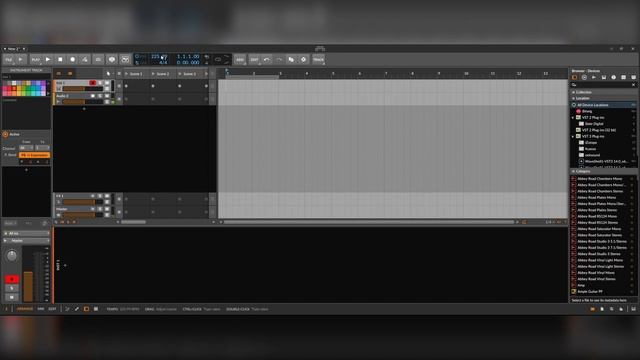
Task: Open the FILE menu button
Action: click(x=9, y=60)
